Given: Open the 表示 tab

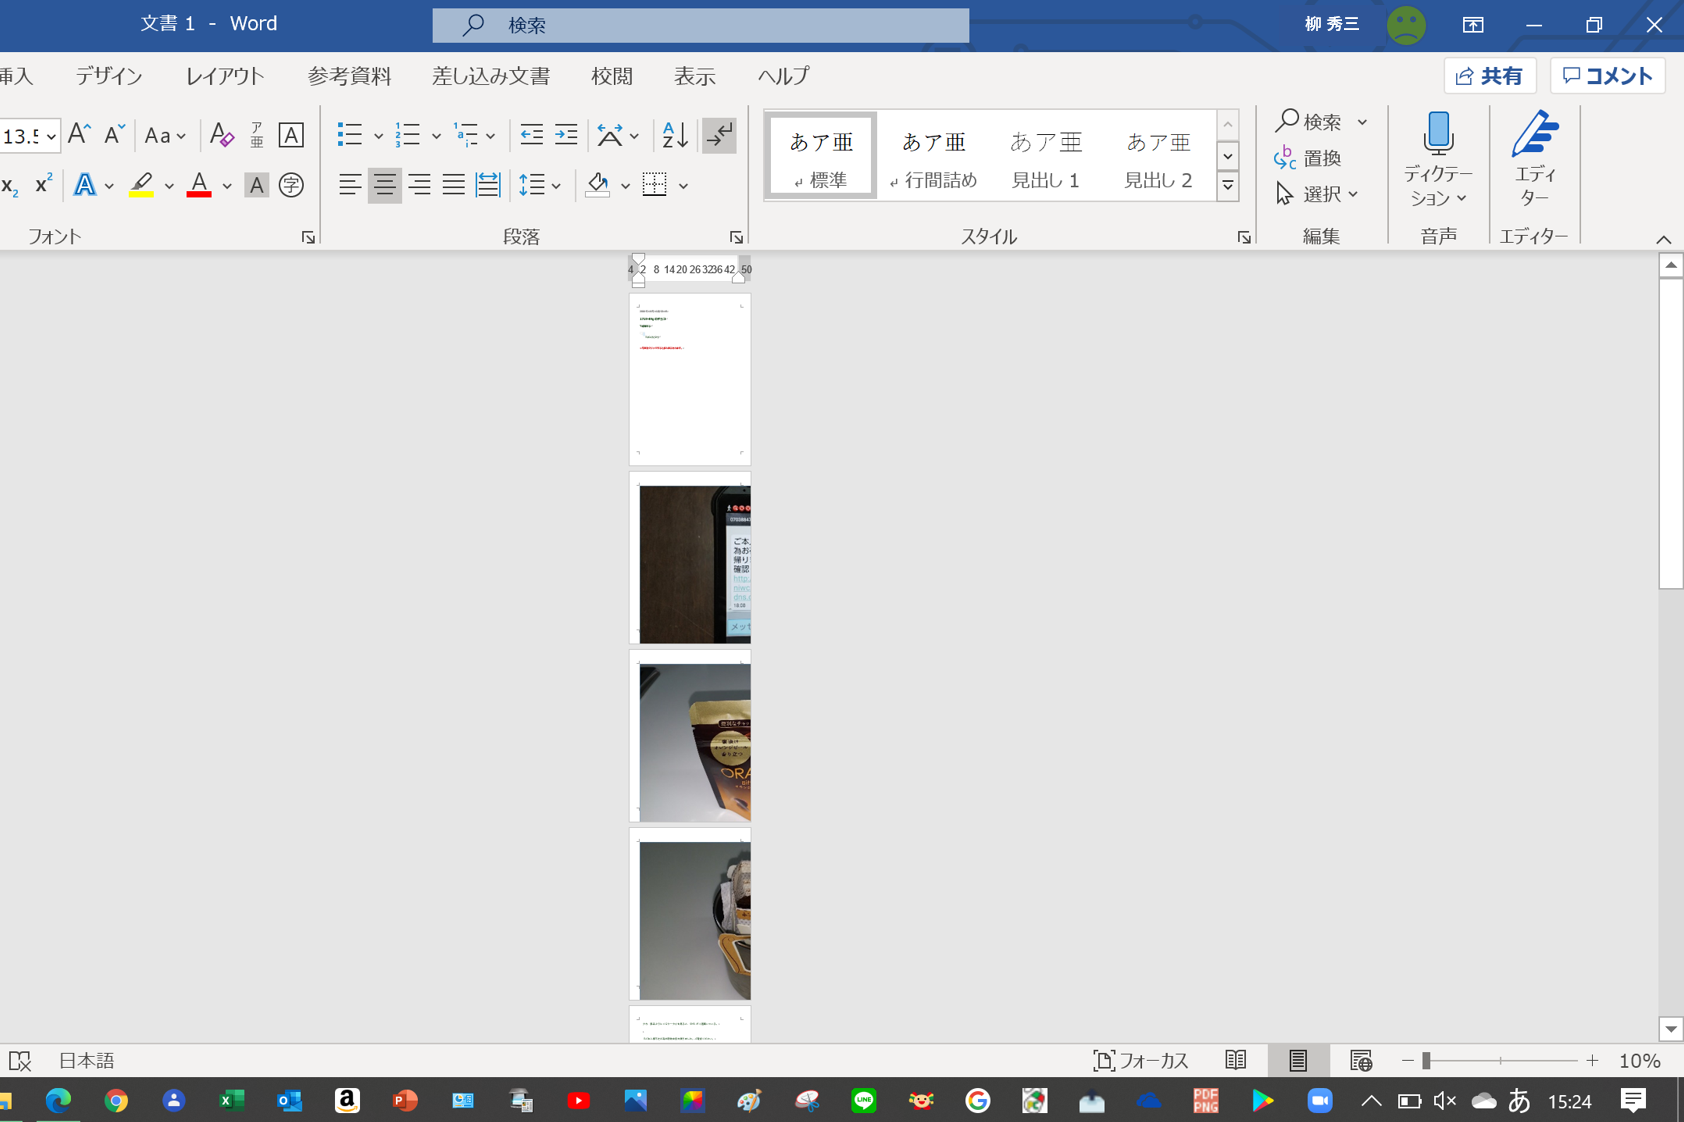Looking at the screenshot, I should pyautogui.click(x=695, y=76).
